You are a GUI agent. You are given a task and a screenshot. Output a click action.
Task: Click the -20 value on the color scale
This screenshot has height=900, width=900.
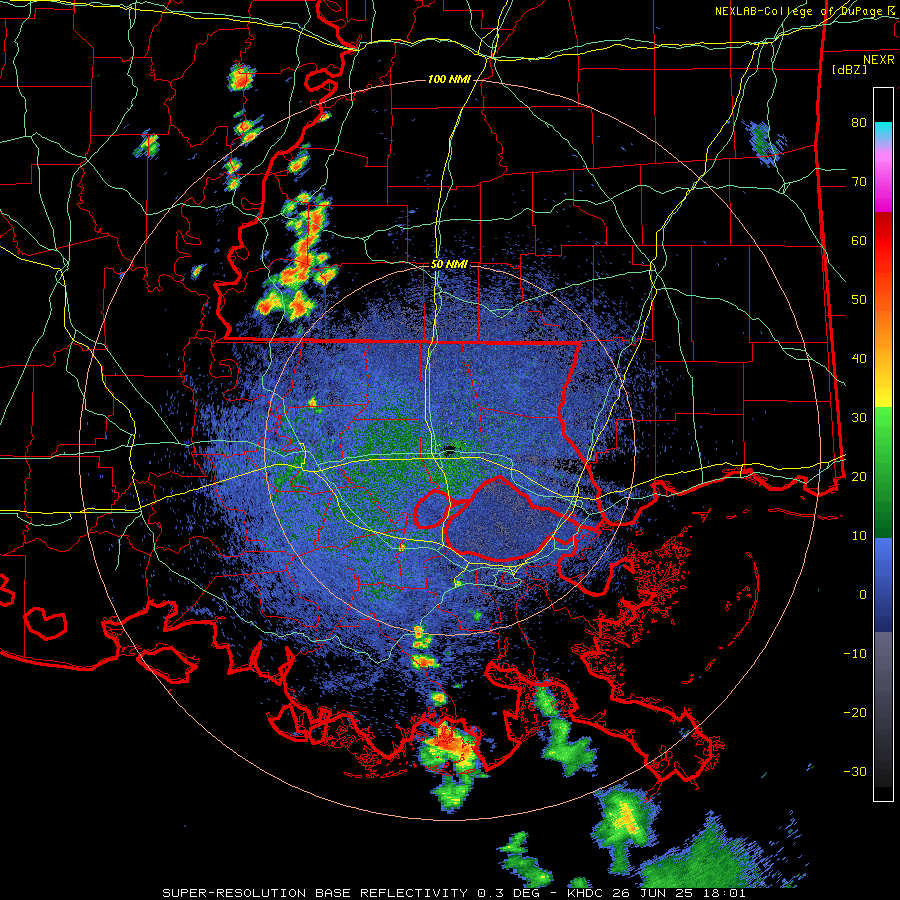[x=855, y=713]
